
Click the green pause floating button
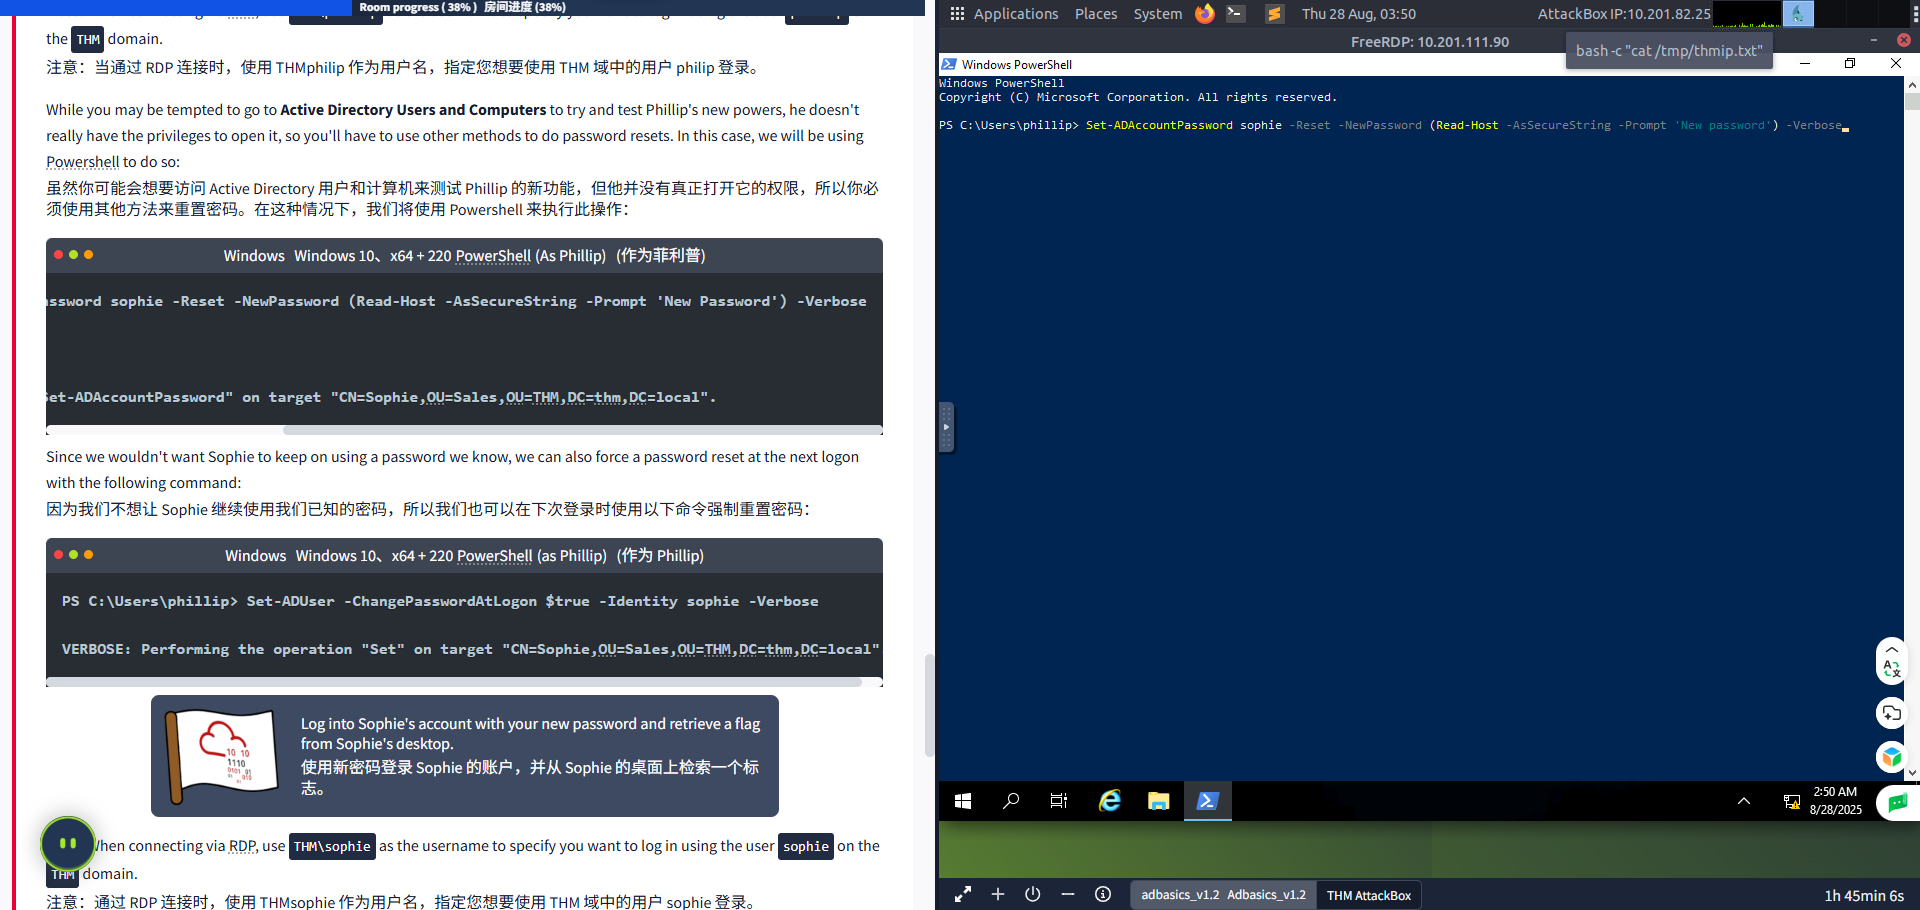[x=68, y=843]
